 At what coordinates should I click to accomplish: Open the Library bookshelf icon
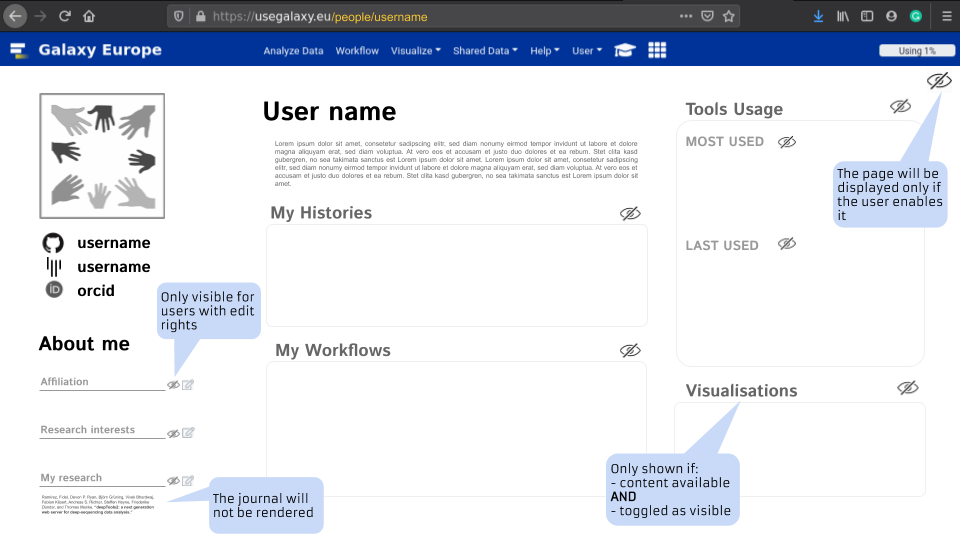(843, 16)
